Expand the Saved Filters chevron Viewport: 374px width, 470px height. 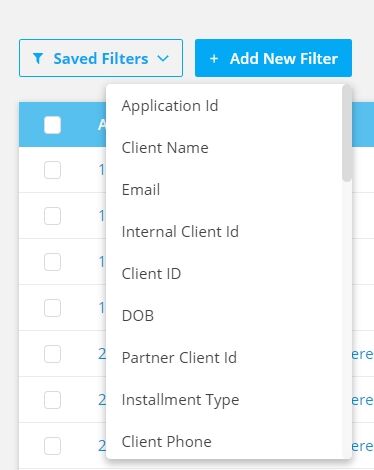coord(163,58)
